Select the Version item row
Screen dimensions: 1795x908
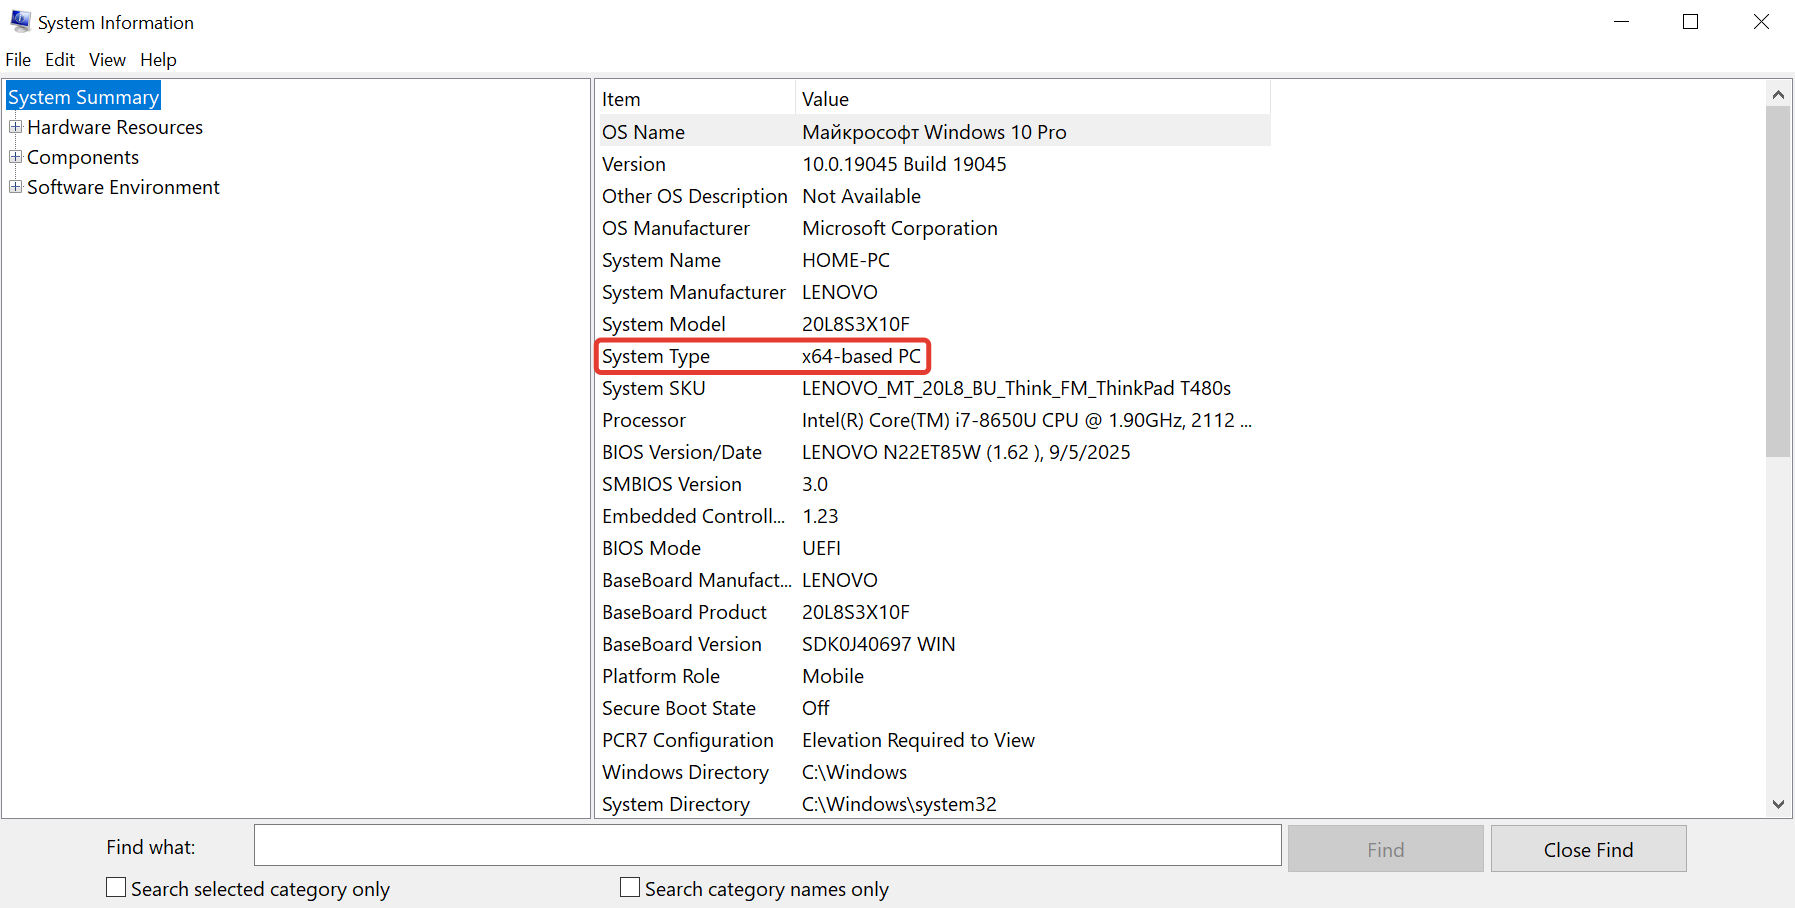pyautogui.click(x=934, y=164)
